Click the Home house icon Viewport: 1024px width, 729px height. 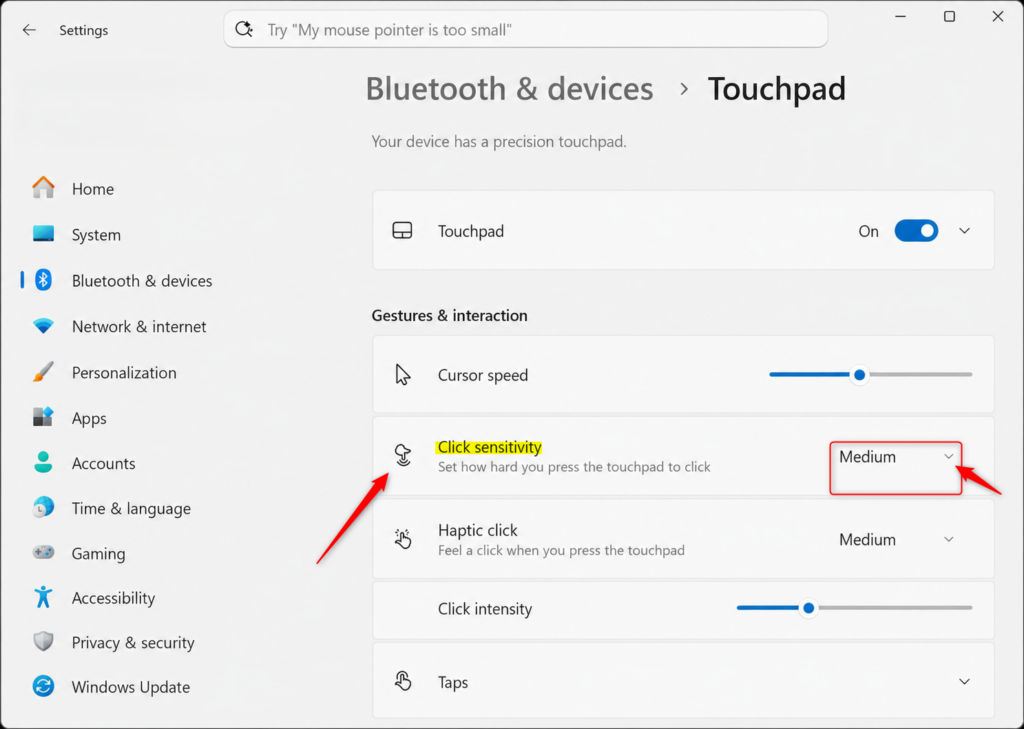[43, 188]
